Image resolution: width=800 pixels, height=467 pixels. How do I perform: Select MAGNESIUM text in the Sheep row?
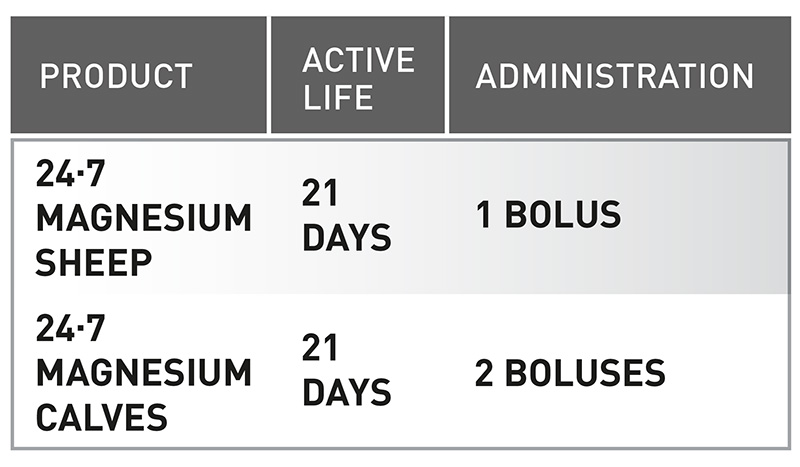pyautogui.click(x=143, y=218)
